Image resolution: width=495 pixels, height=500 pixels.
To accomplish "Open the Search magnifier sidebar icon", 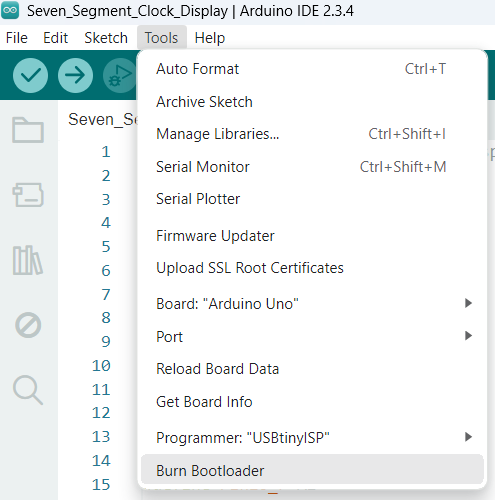I will pos(28,390).
